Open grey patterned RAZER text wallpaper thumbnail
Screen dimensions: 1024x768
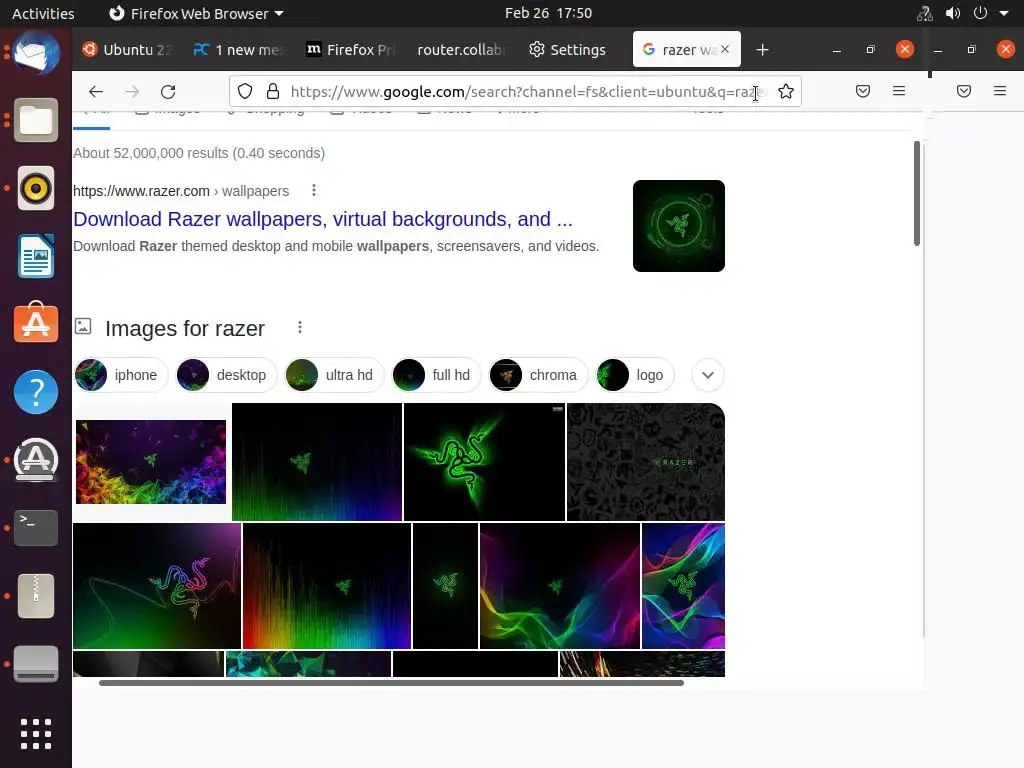tap(646, 462)
